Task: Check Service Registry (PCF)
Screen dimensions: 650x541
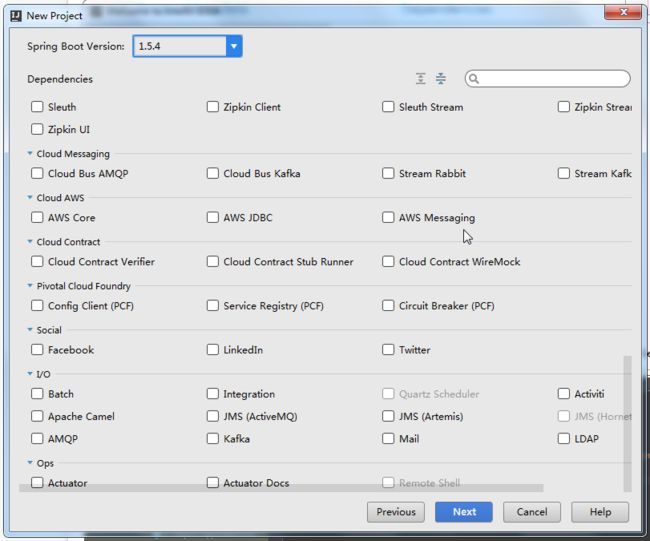Action: click(x=213, y=306)
